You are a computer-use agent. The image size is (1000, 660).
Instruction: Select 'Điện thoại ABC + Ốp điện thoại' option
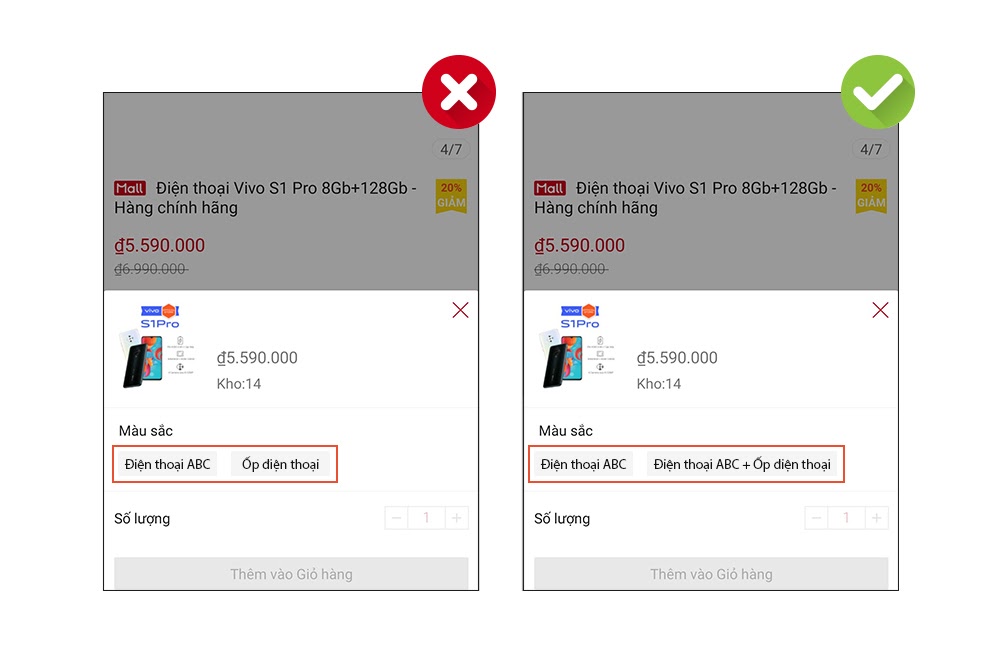point(742,464)
